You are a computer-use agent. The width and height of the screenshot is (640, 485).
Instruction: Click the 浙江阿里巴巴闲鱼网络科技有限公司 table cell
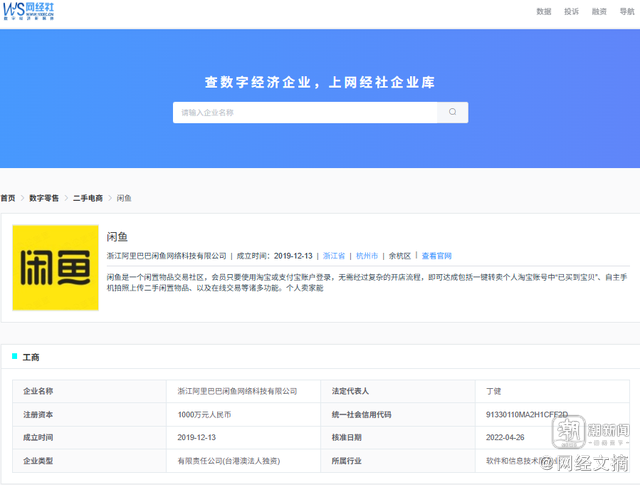[x=243, y=391]
